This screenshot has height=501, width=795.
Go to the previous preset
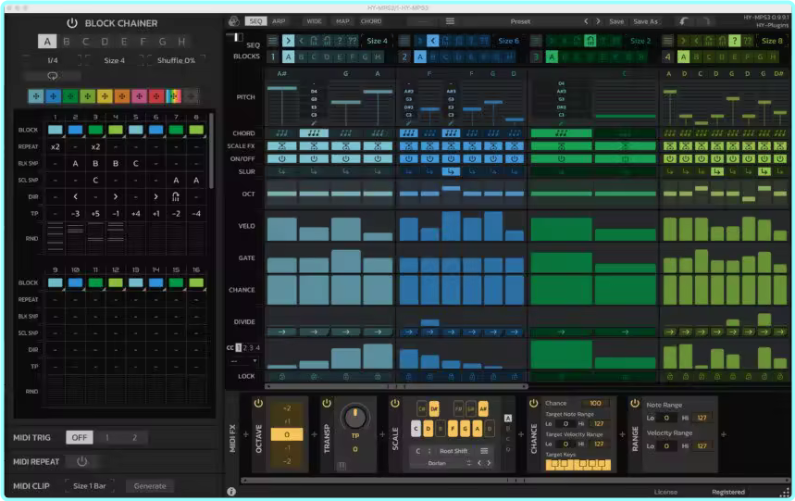coord(586,21)
